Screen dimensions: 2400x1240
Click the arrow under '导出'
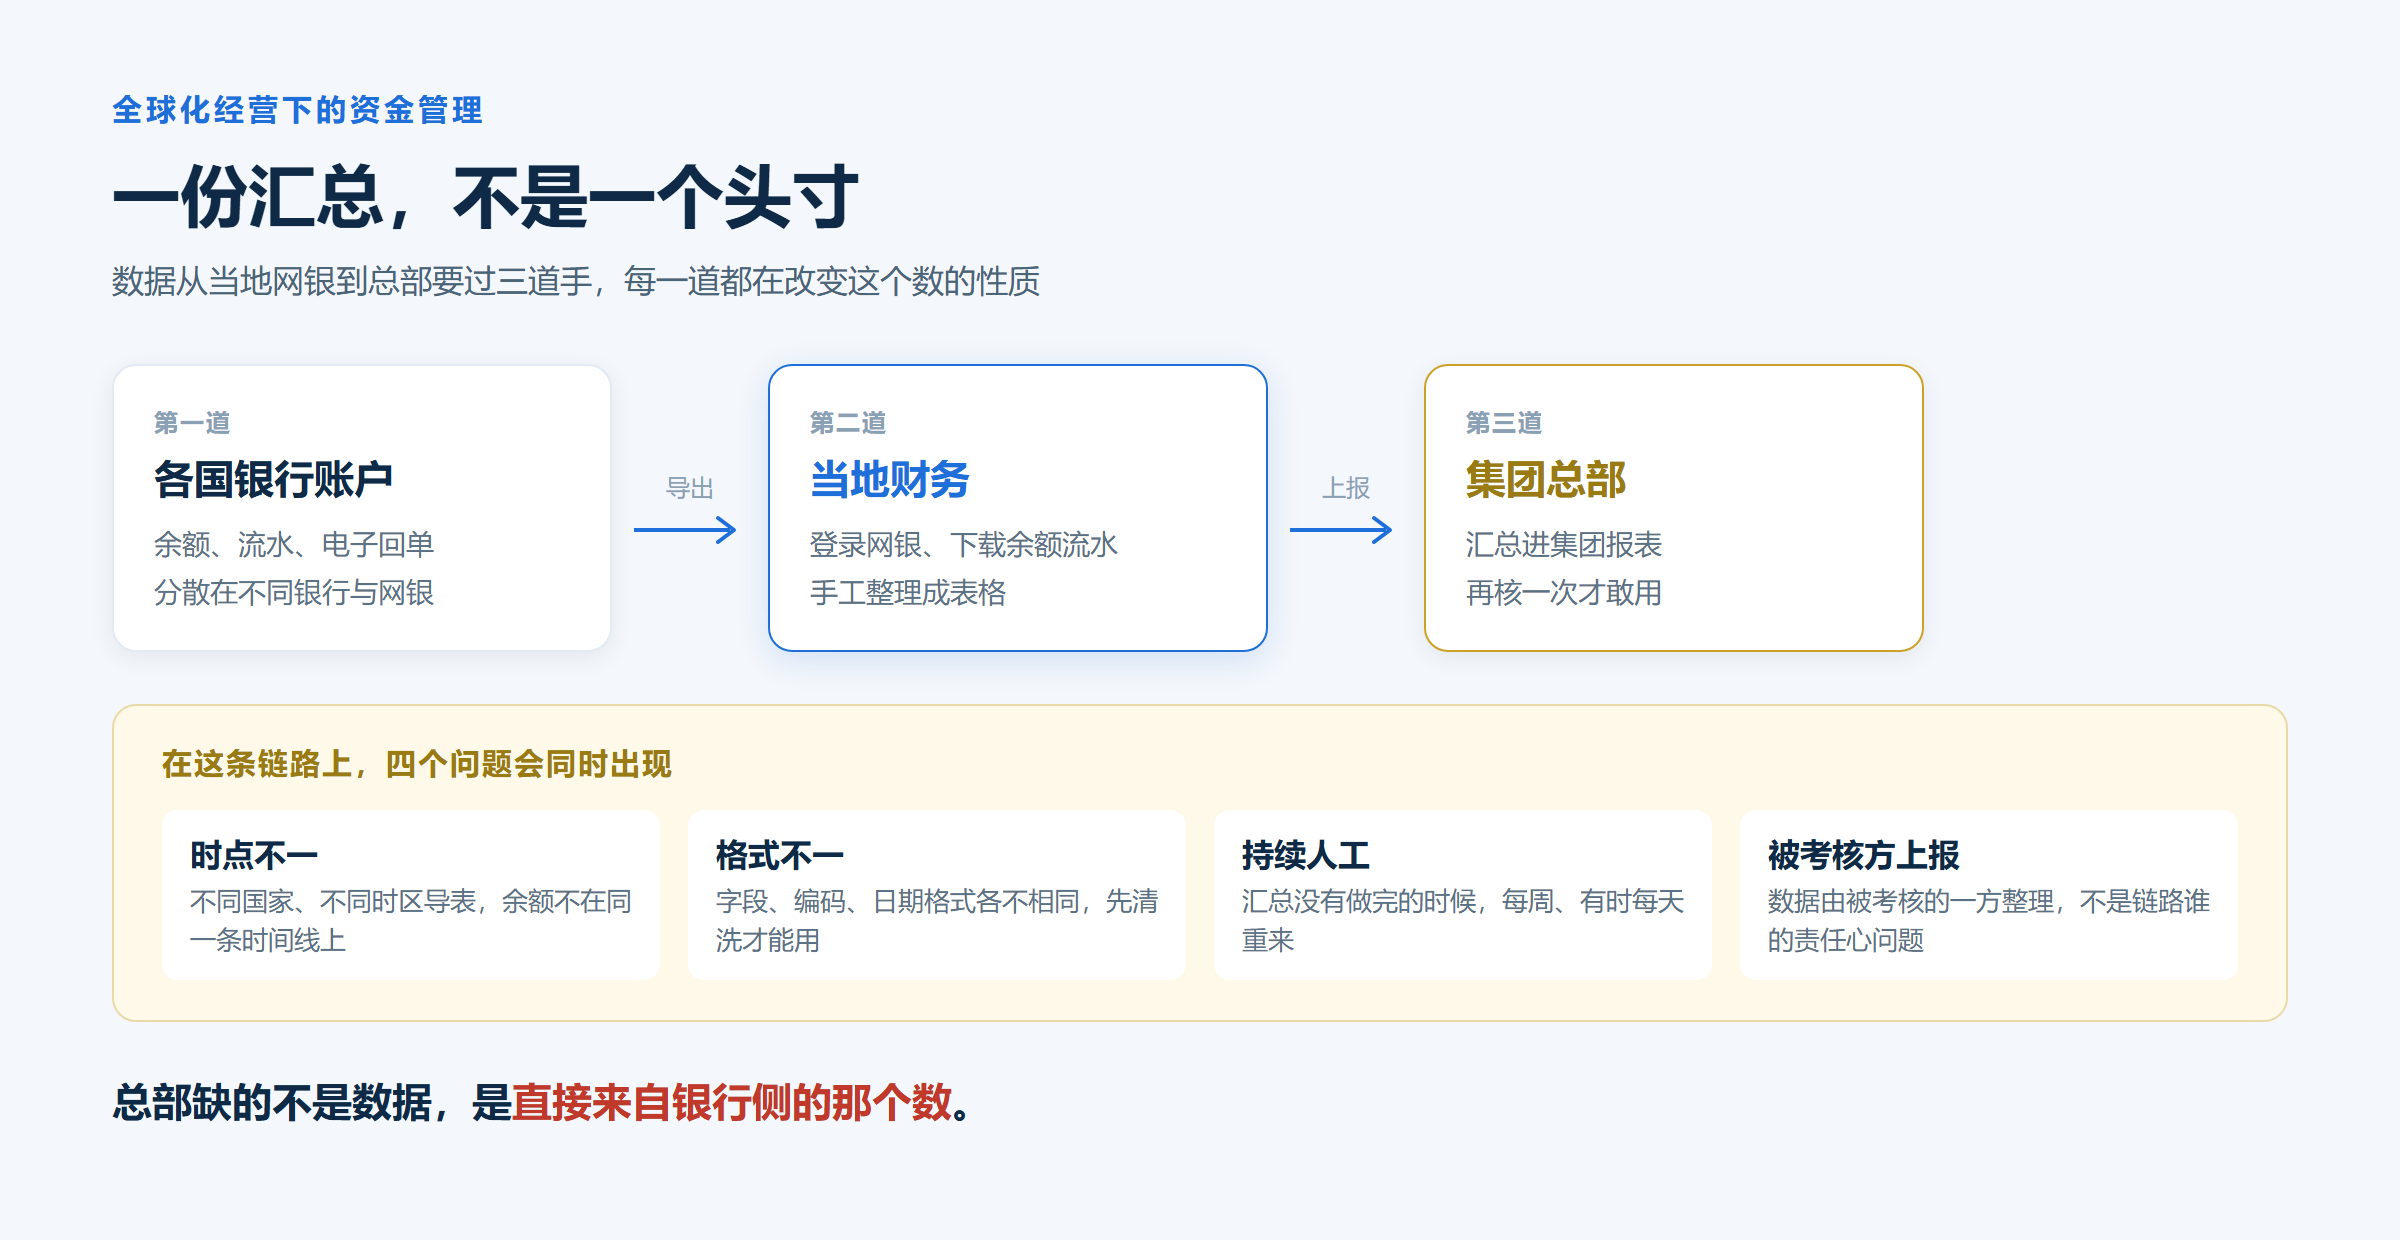(685, 530)
